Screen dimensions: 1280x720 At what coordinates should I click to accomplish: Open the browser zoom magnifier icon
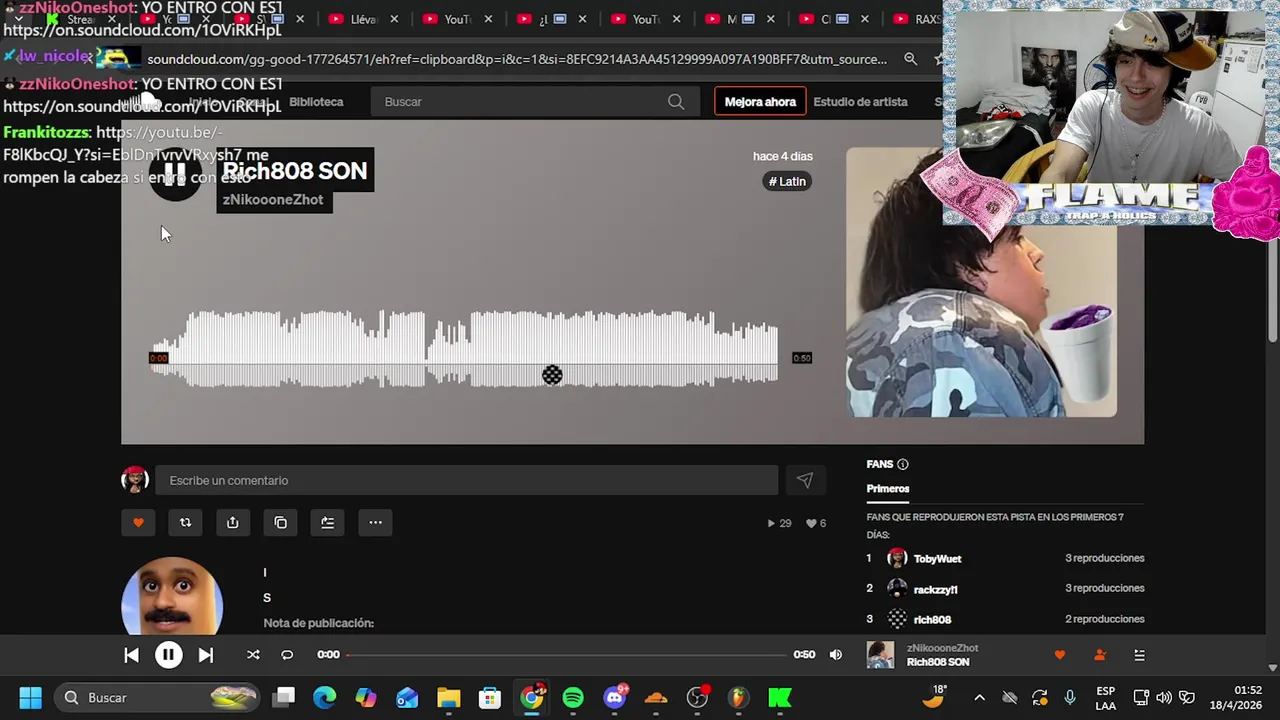pos(910,59)
